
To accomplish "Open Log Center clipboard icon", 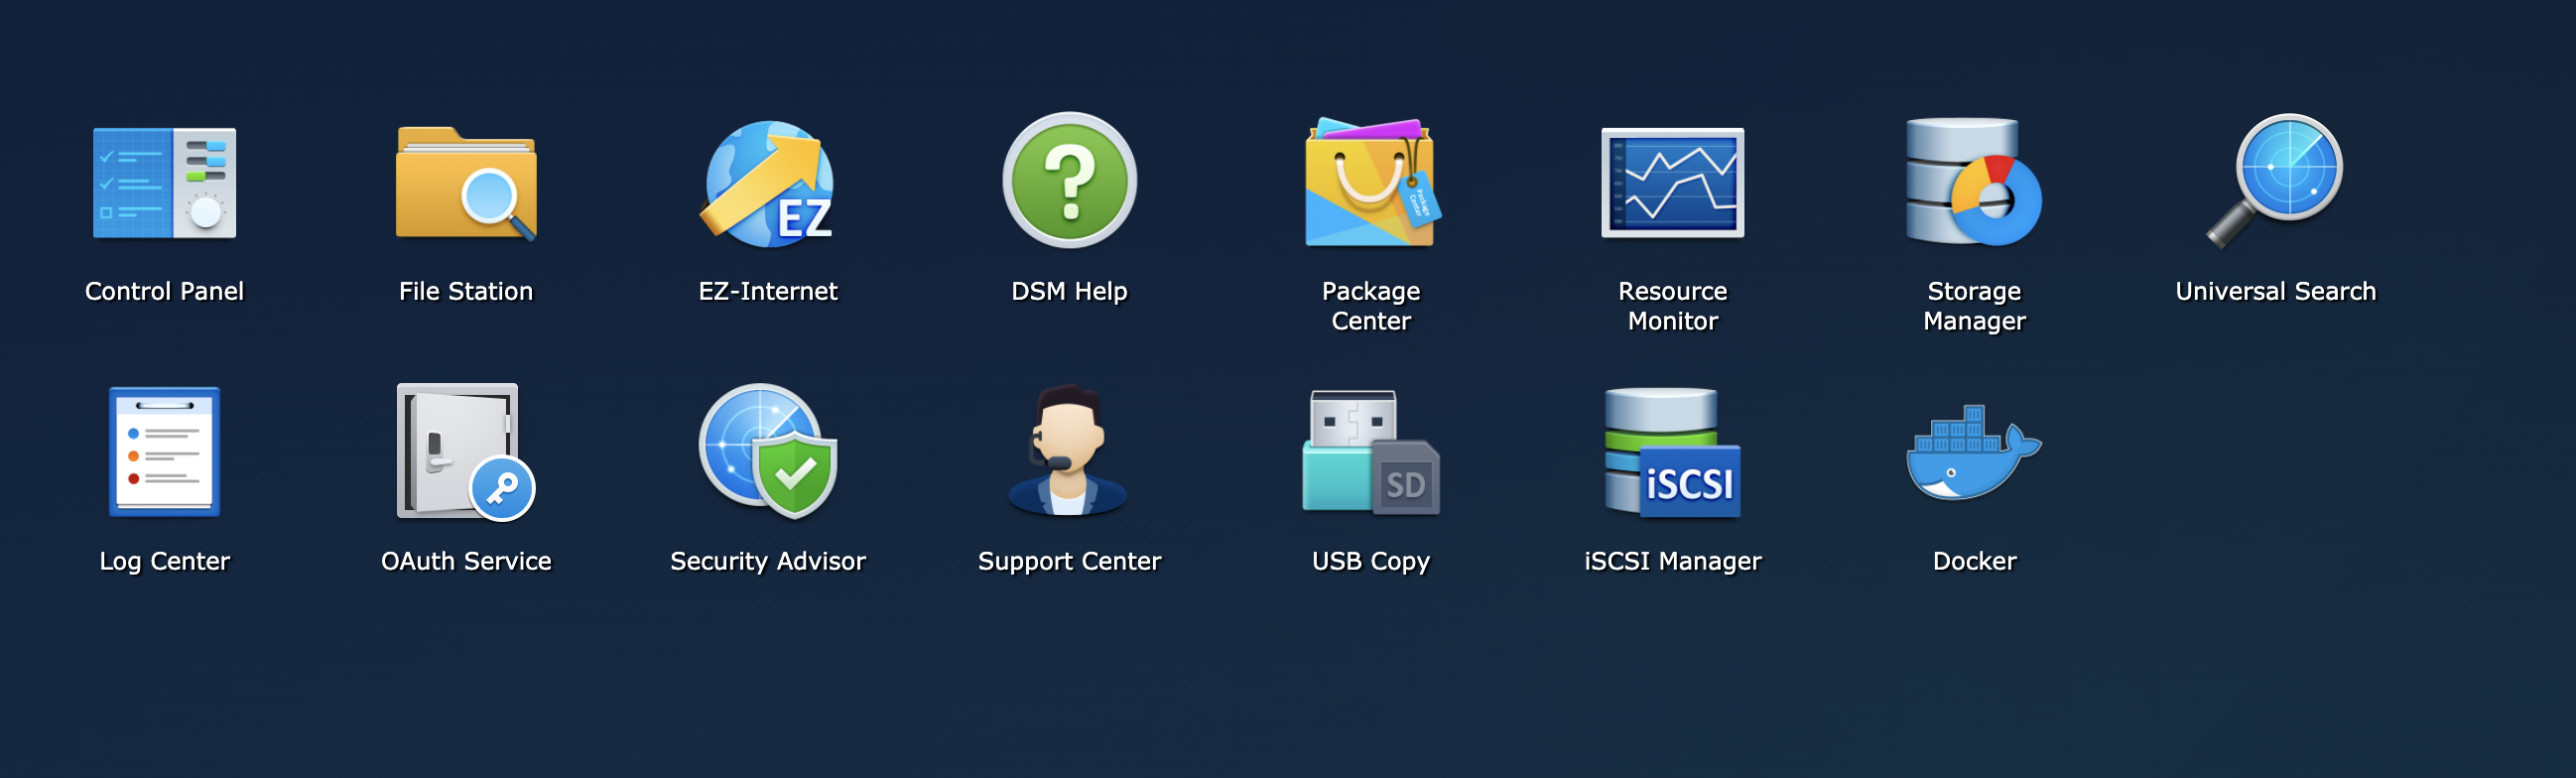I will click(165, 452).
